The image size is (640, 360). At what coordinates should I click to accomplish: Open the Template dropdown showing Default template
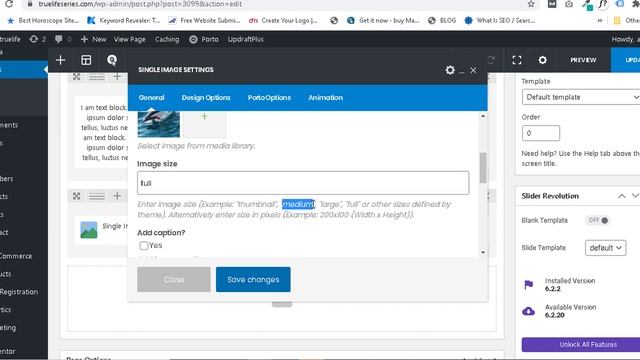pos(581,97)
